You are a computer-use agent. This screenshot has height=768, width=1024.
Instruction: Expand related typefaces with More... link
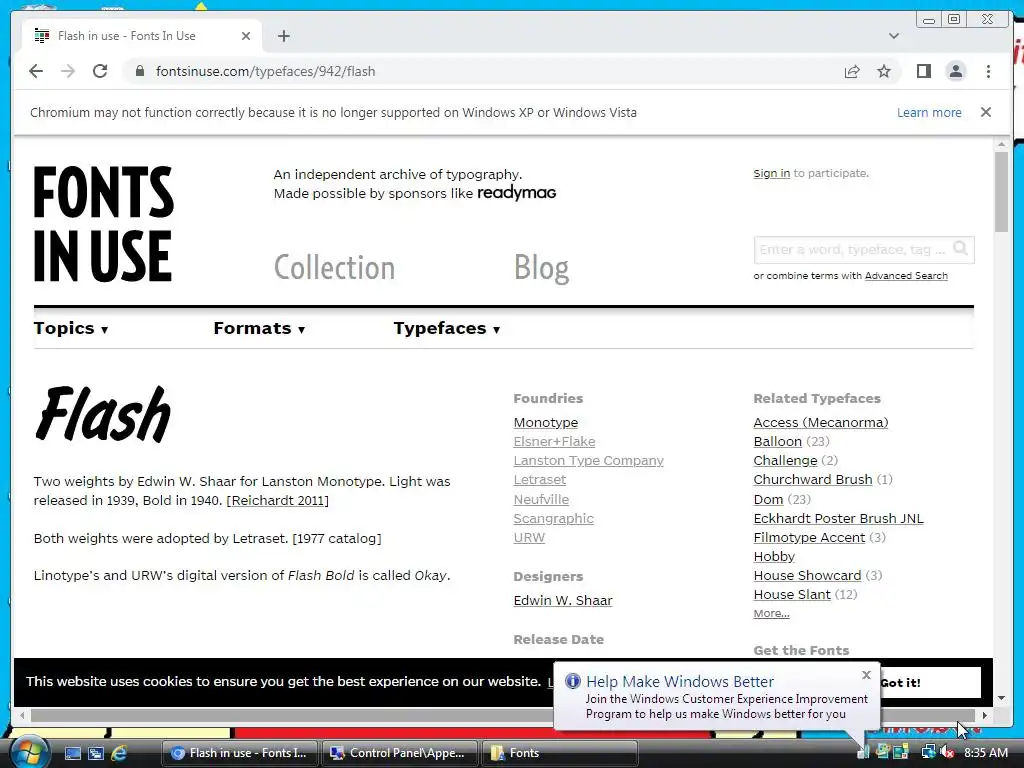point(771,613)
